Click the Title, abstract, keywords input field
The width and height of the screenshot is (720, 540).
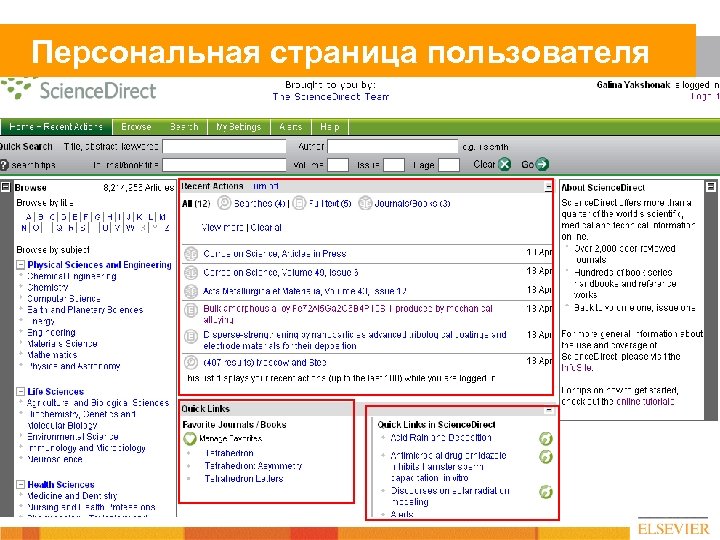(x=225, y=147)
